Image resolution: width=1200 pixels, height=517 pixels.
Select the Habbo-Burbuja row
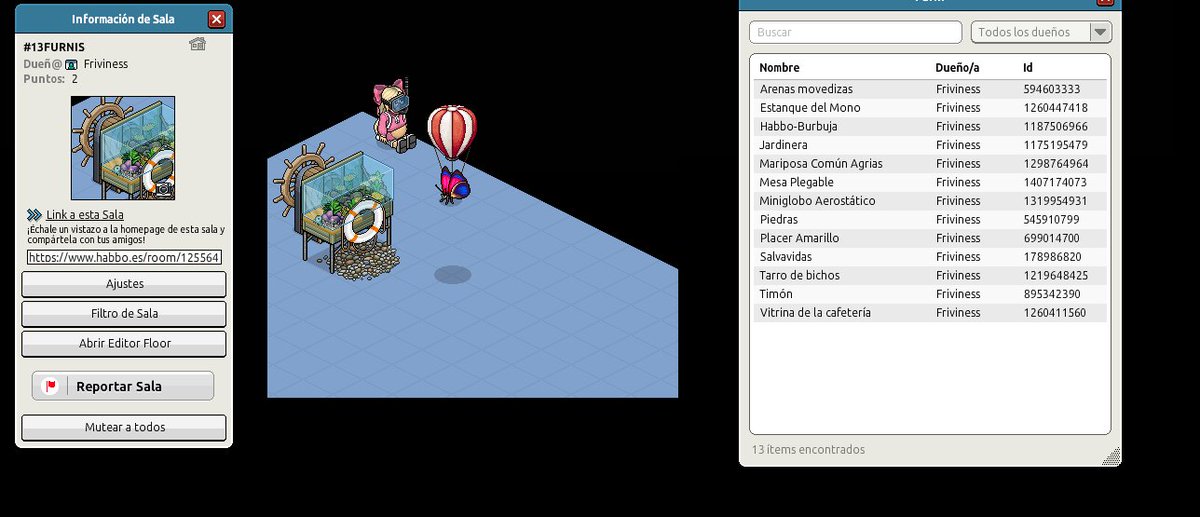(x=930, y=126)
